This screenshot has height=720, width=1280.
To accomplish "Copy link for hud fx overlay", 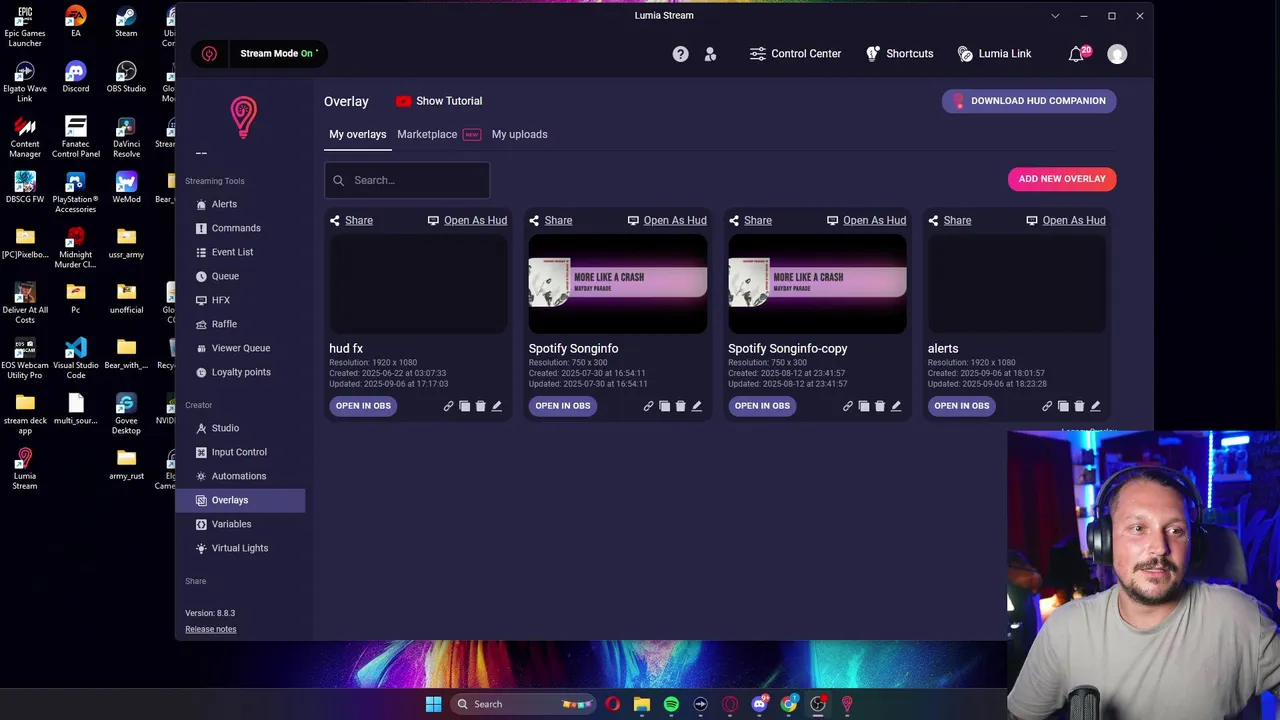I will 449,406.
